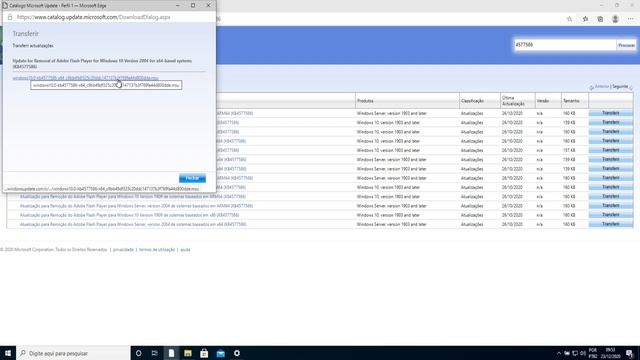Click the volume icon in system tray
The height and width of the screenshot is (360, 640).
(583, 353)
